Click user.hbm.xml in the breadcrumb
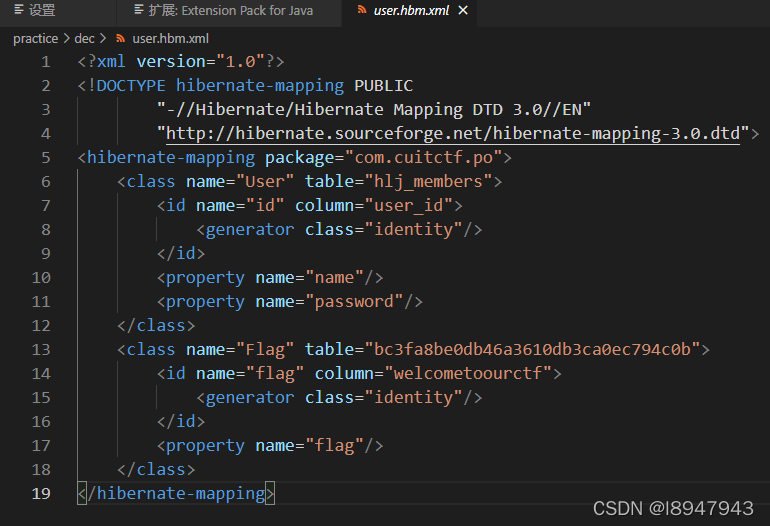The image size is (770, 526). click(x=170, y=38)
